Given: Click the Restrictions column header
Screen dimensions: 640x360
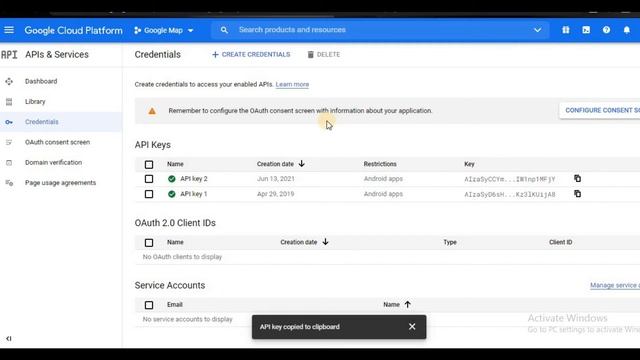Looking at the screenshot, I should click(x=380, y=164).
